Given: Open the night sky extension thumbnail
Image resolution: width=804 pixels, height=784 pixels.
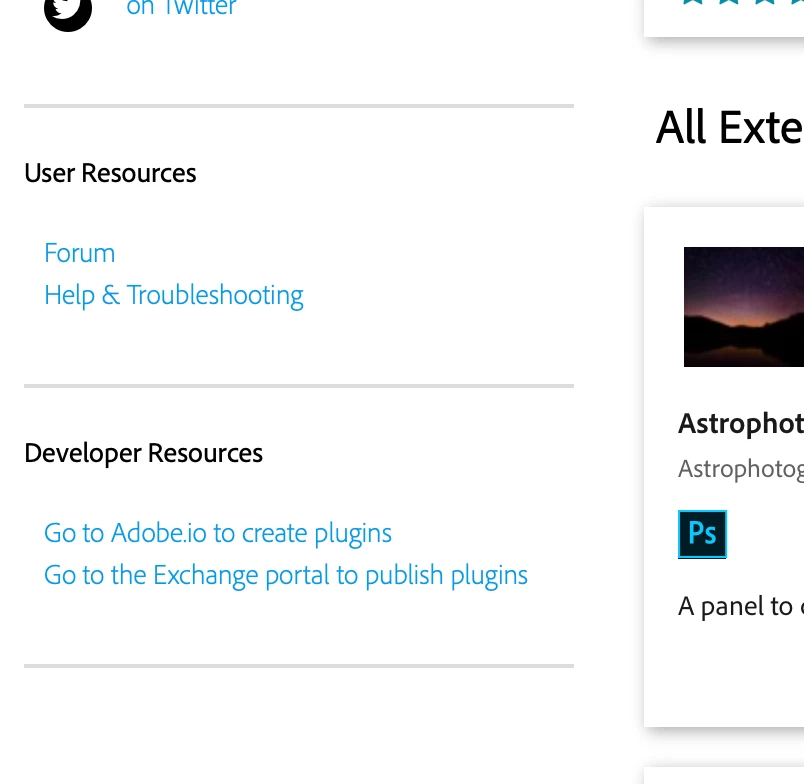Looking at the screenshot, I should pos(744,307).
